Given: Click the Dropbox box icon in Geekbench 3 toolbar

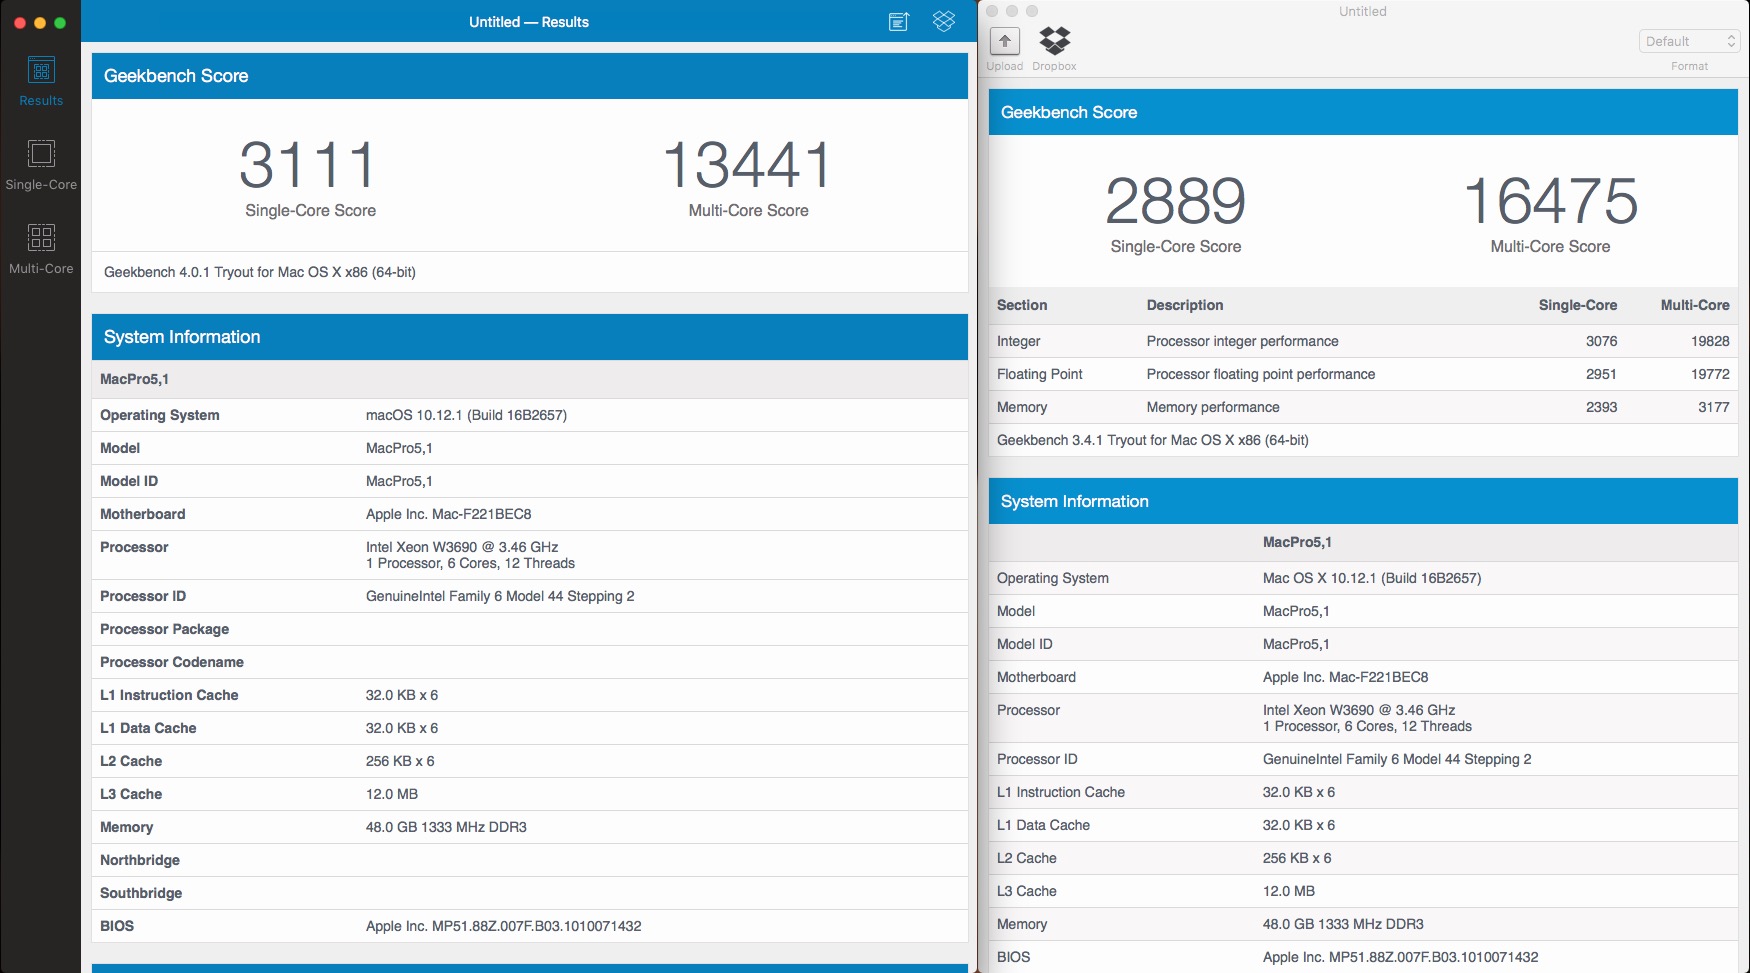Looking at the screenshot, I should click(x=1054, y=40).
